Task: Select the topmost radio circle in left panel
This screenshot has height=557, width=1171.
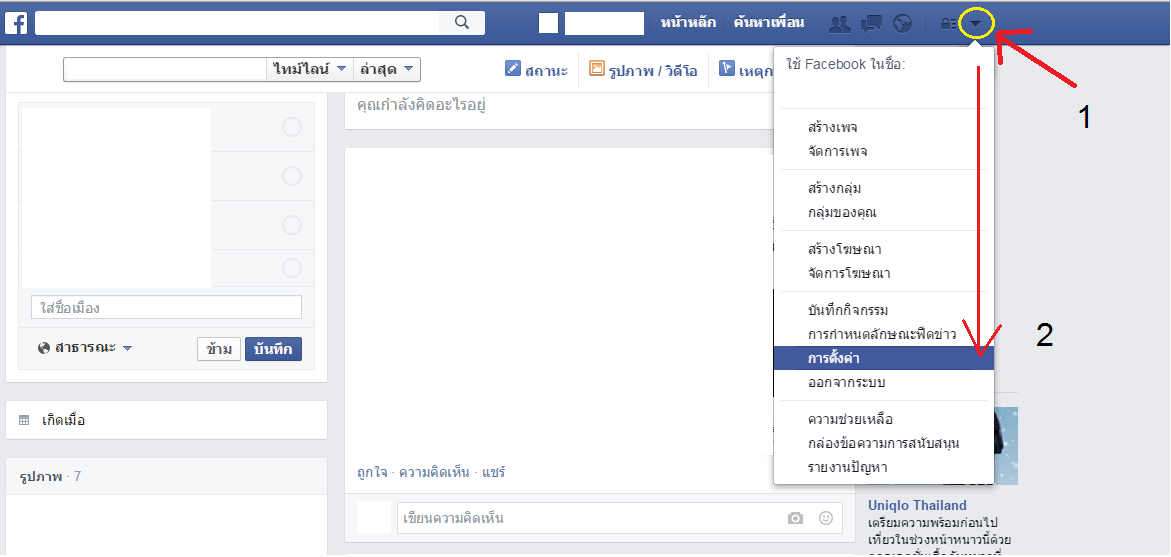Action: 291,127
